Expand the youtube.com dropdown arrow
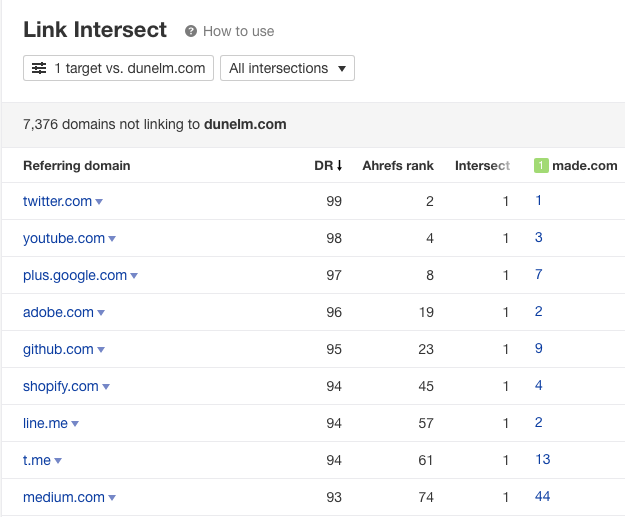 [x=112, y=239]
